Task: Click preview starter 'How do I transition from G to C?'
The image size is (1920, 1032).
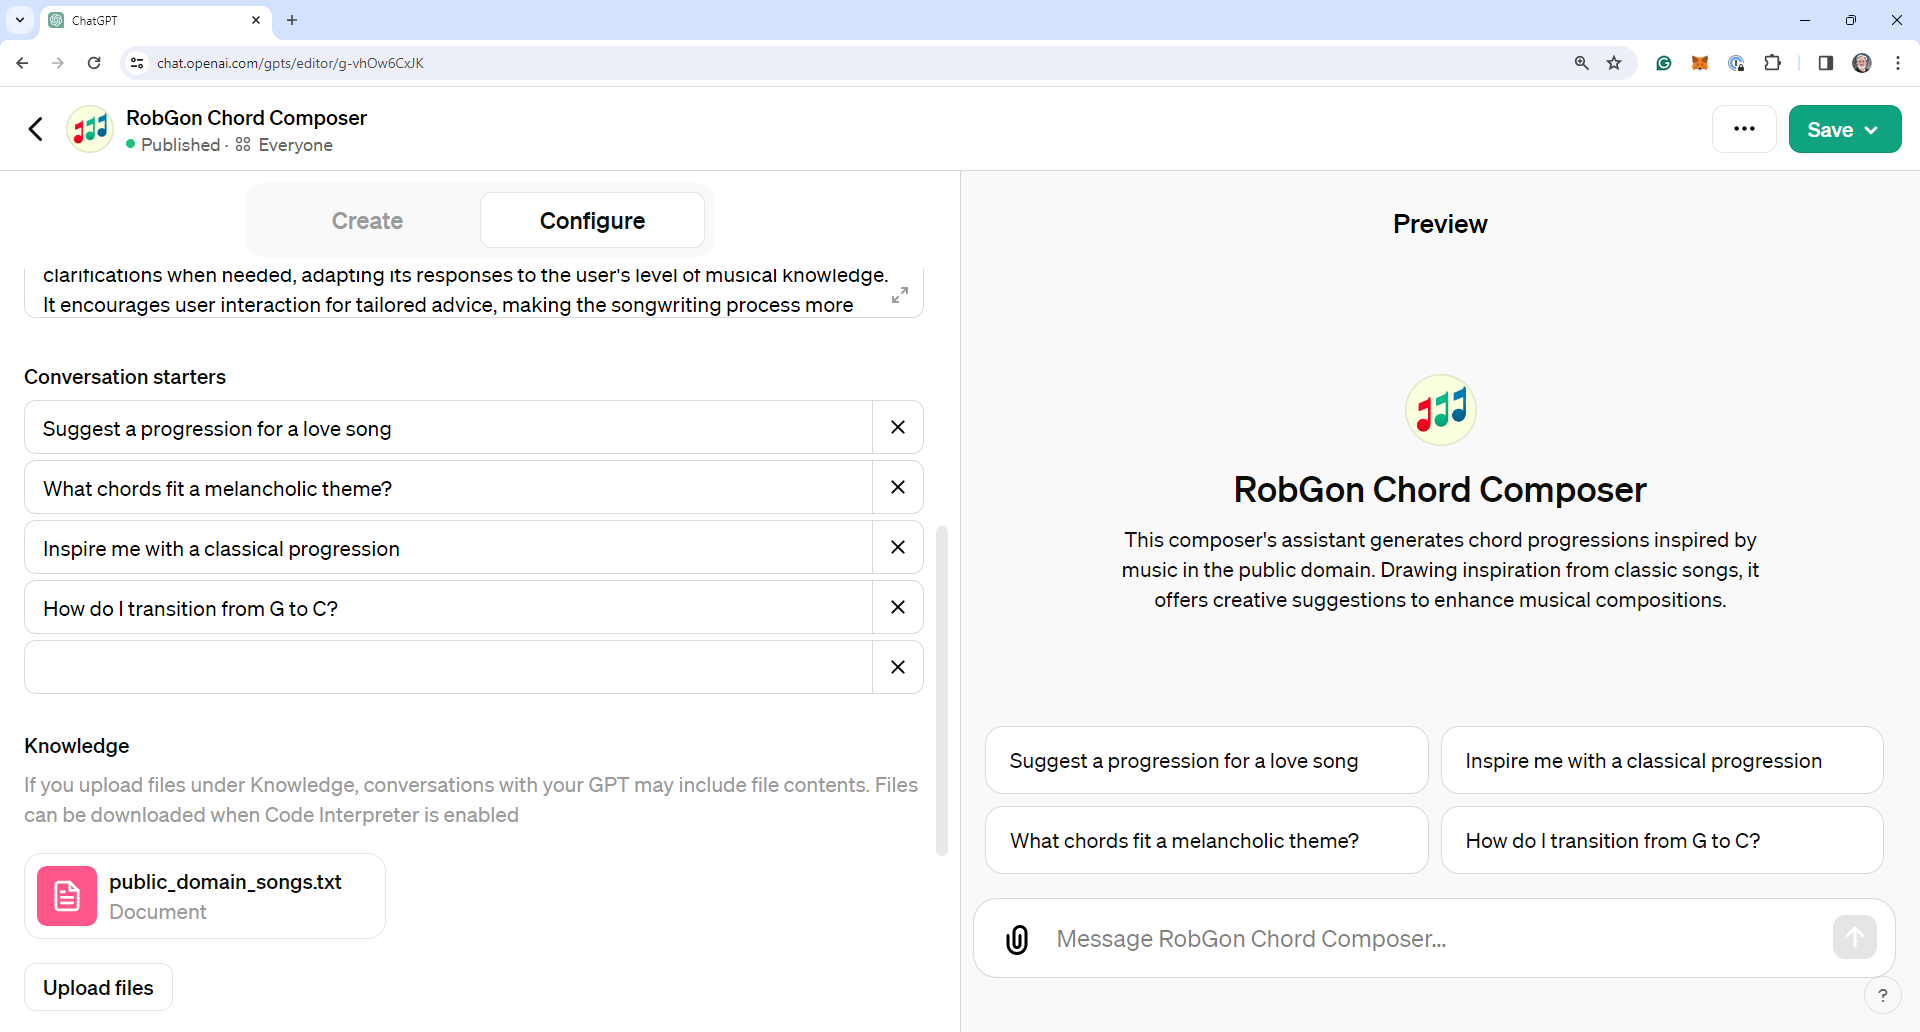Action: tap(1662, 840)
